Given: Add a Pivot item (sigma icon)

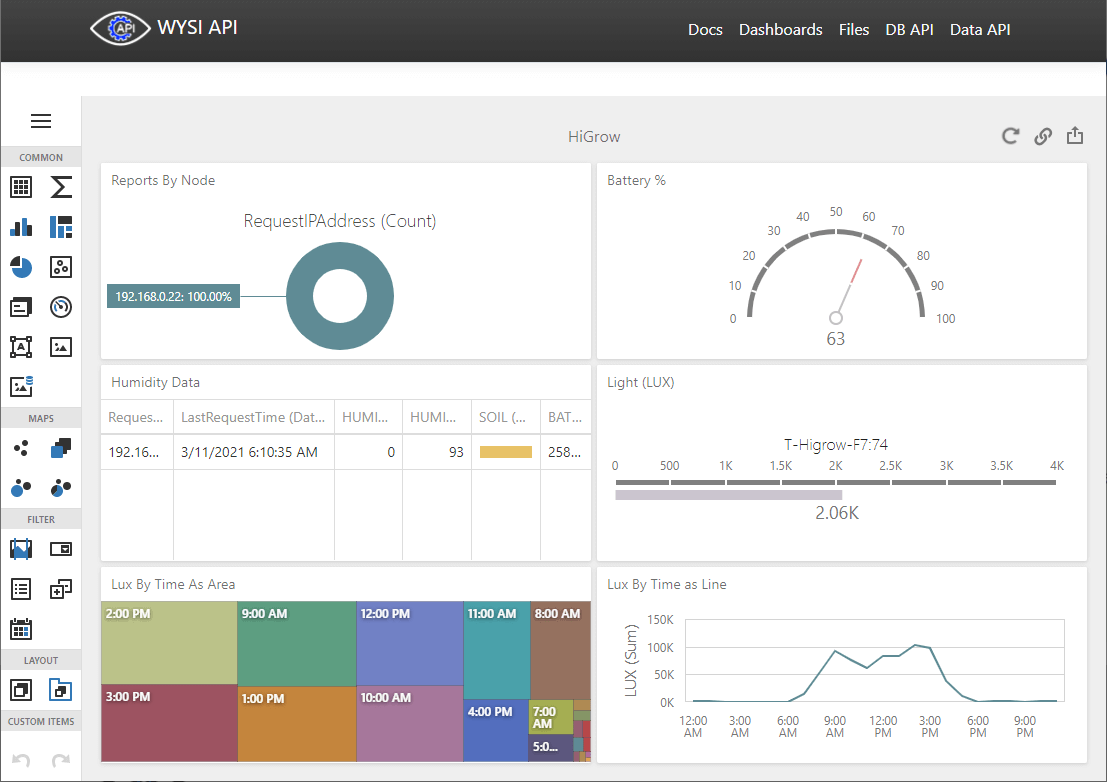Looking at the screenshot, I should point(61,187).
